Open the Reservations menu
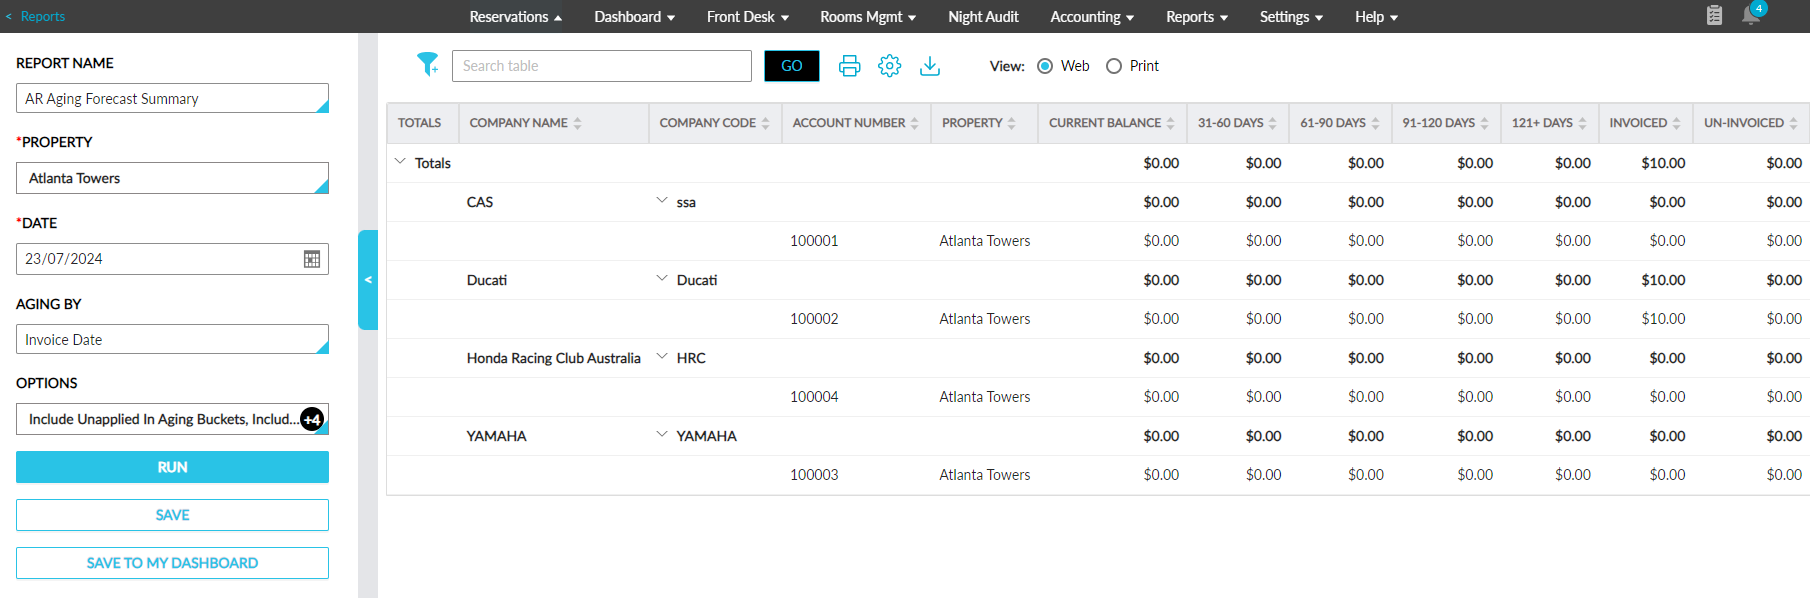Screen dimensions: 1810x598 515,17
